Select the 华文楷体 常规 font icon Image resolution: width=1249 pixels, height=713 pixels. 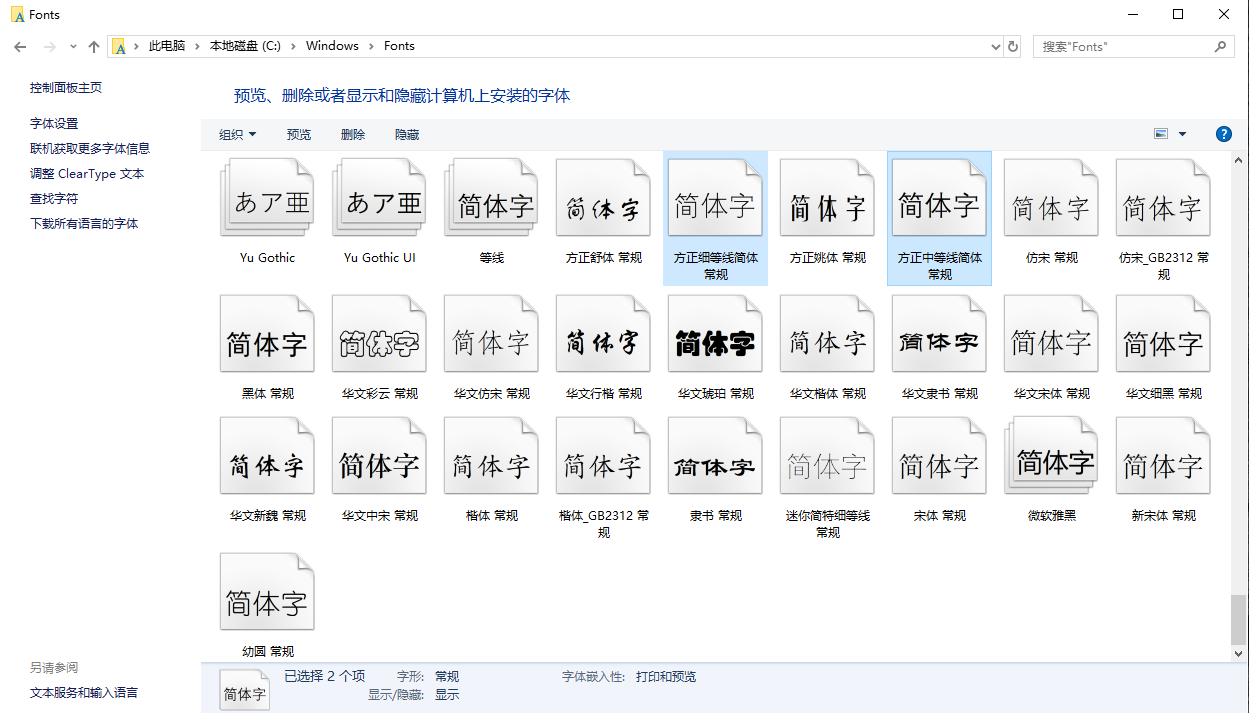(x=827, y=334)
